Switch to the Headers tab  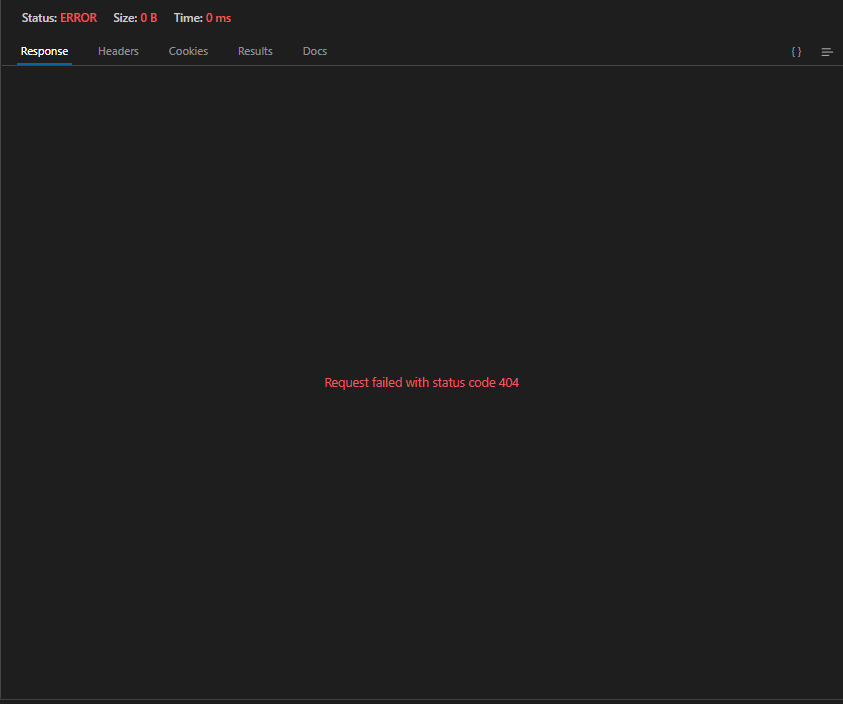pos(118,51)
